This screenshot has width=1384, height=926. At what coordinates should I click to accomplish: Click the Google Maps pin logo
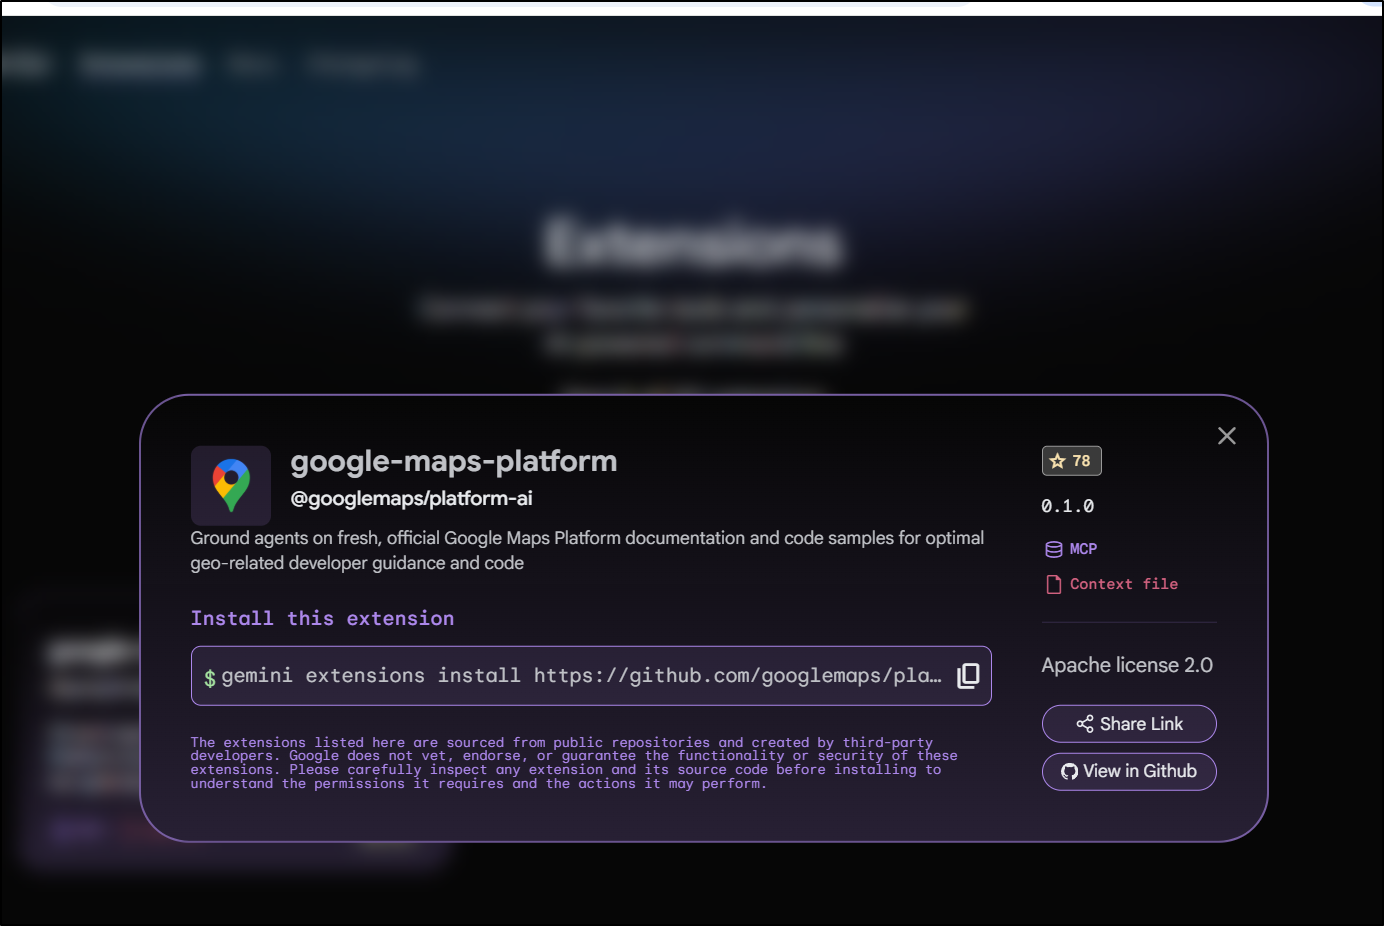[231, 485]
